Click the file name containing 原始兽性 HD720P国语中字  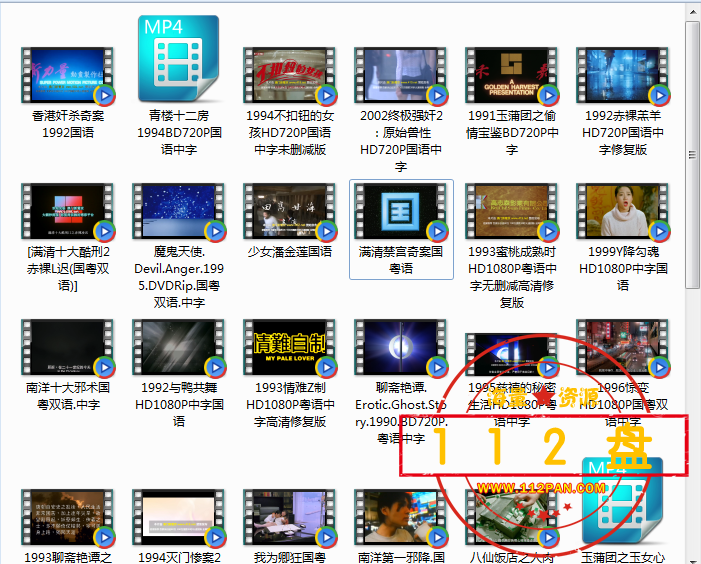(x=401, y=141)
